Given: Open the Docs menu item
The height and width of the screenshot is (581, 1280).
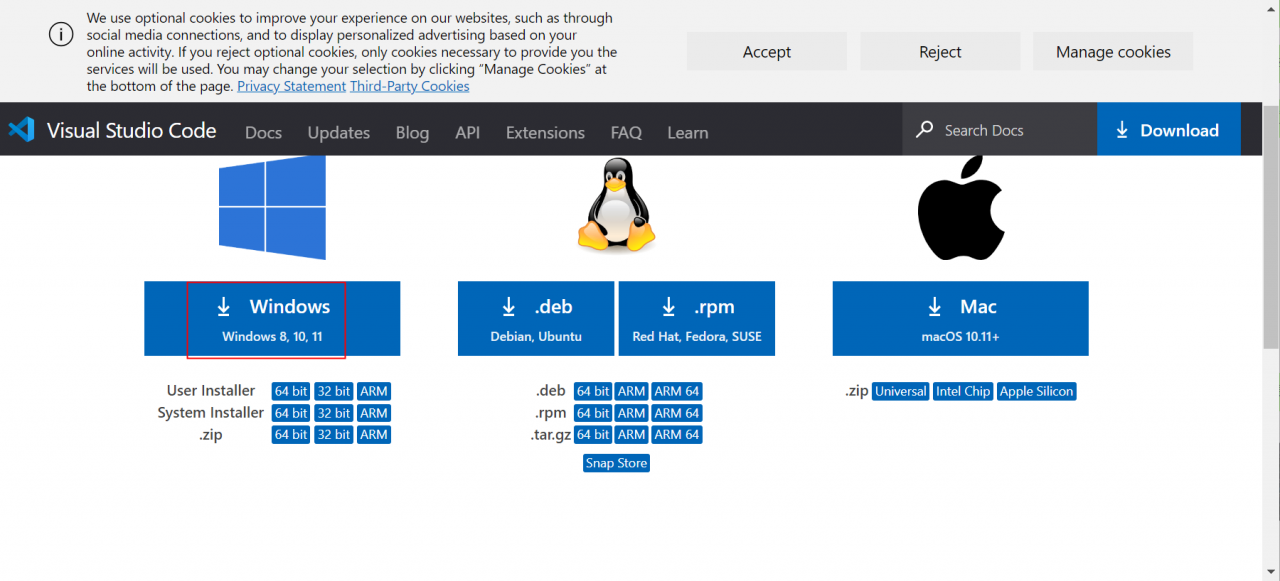Looking at the screenshot, I should click(263, 132).
